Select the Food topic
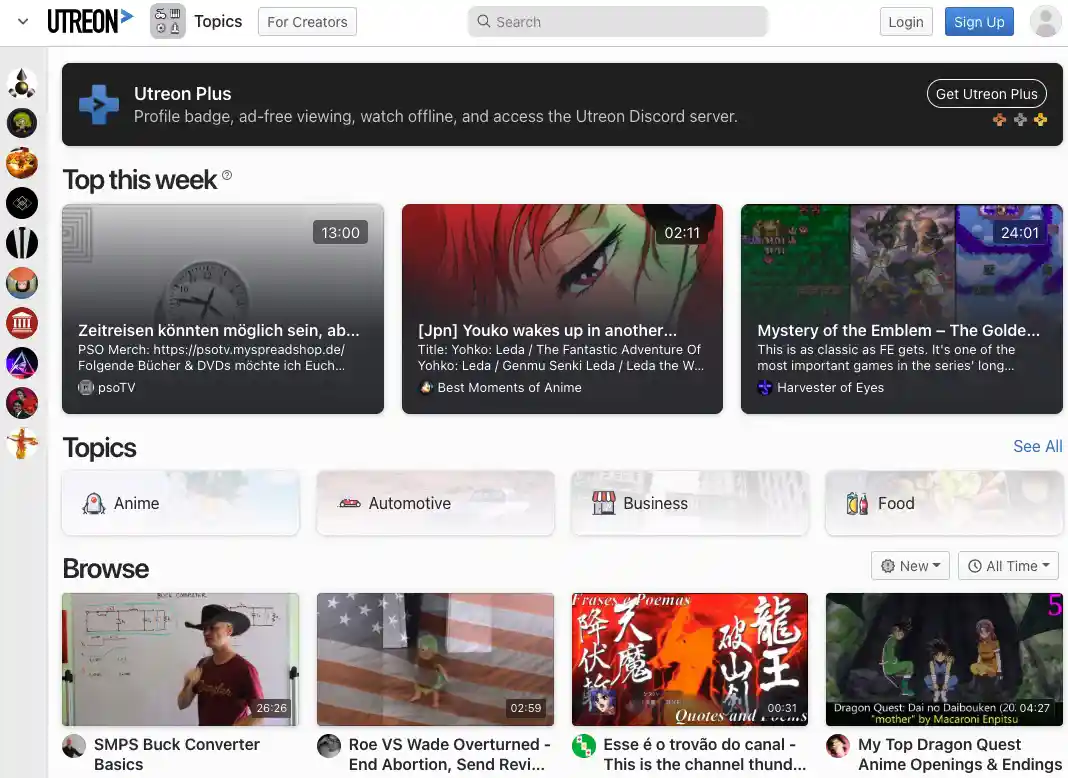Image resolution: width=1068 pixels, height=778 pixels. pos(944,503)
